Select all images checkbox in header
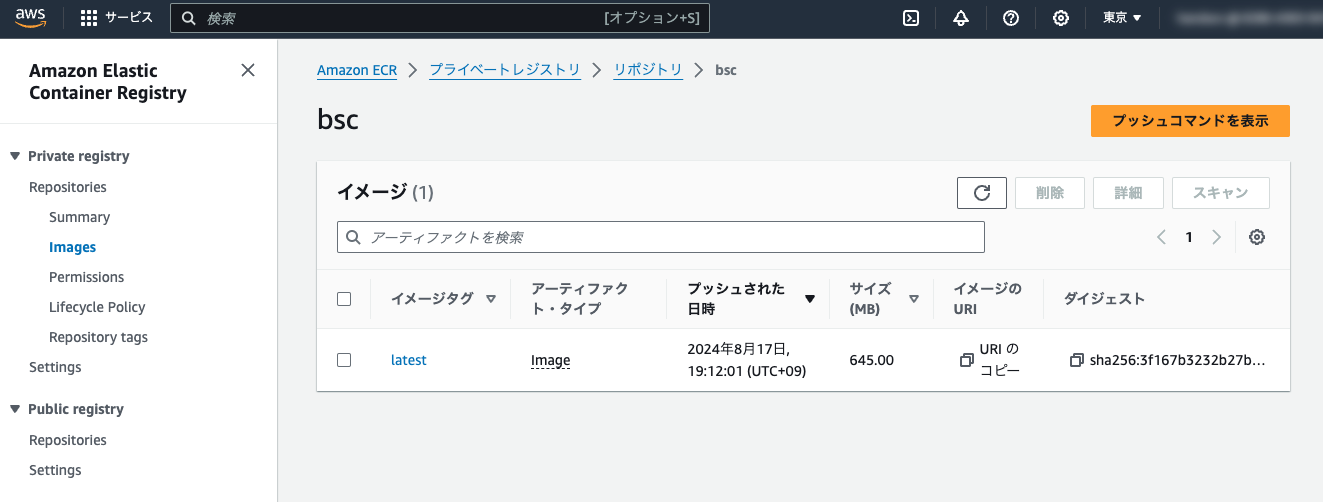 tap(344, 299)
